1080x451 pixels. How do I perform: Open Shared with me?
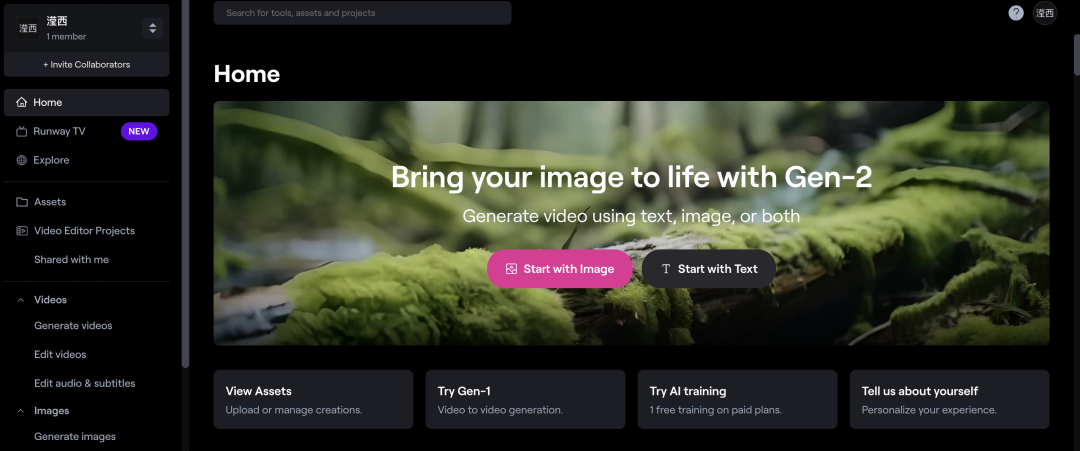pyautogui.click(x=72, y=260)
